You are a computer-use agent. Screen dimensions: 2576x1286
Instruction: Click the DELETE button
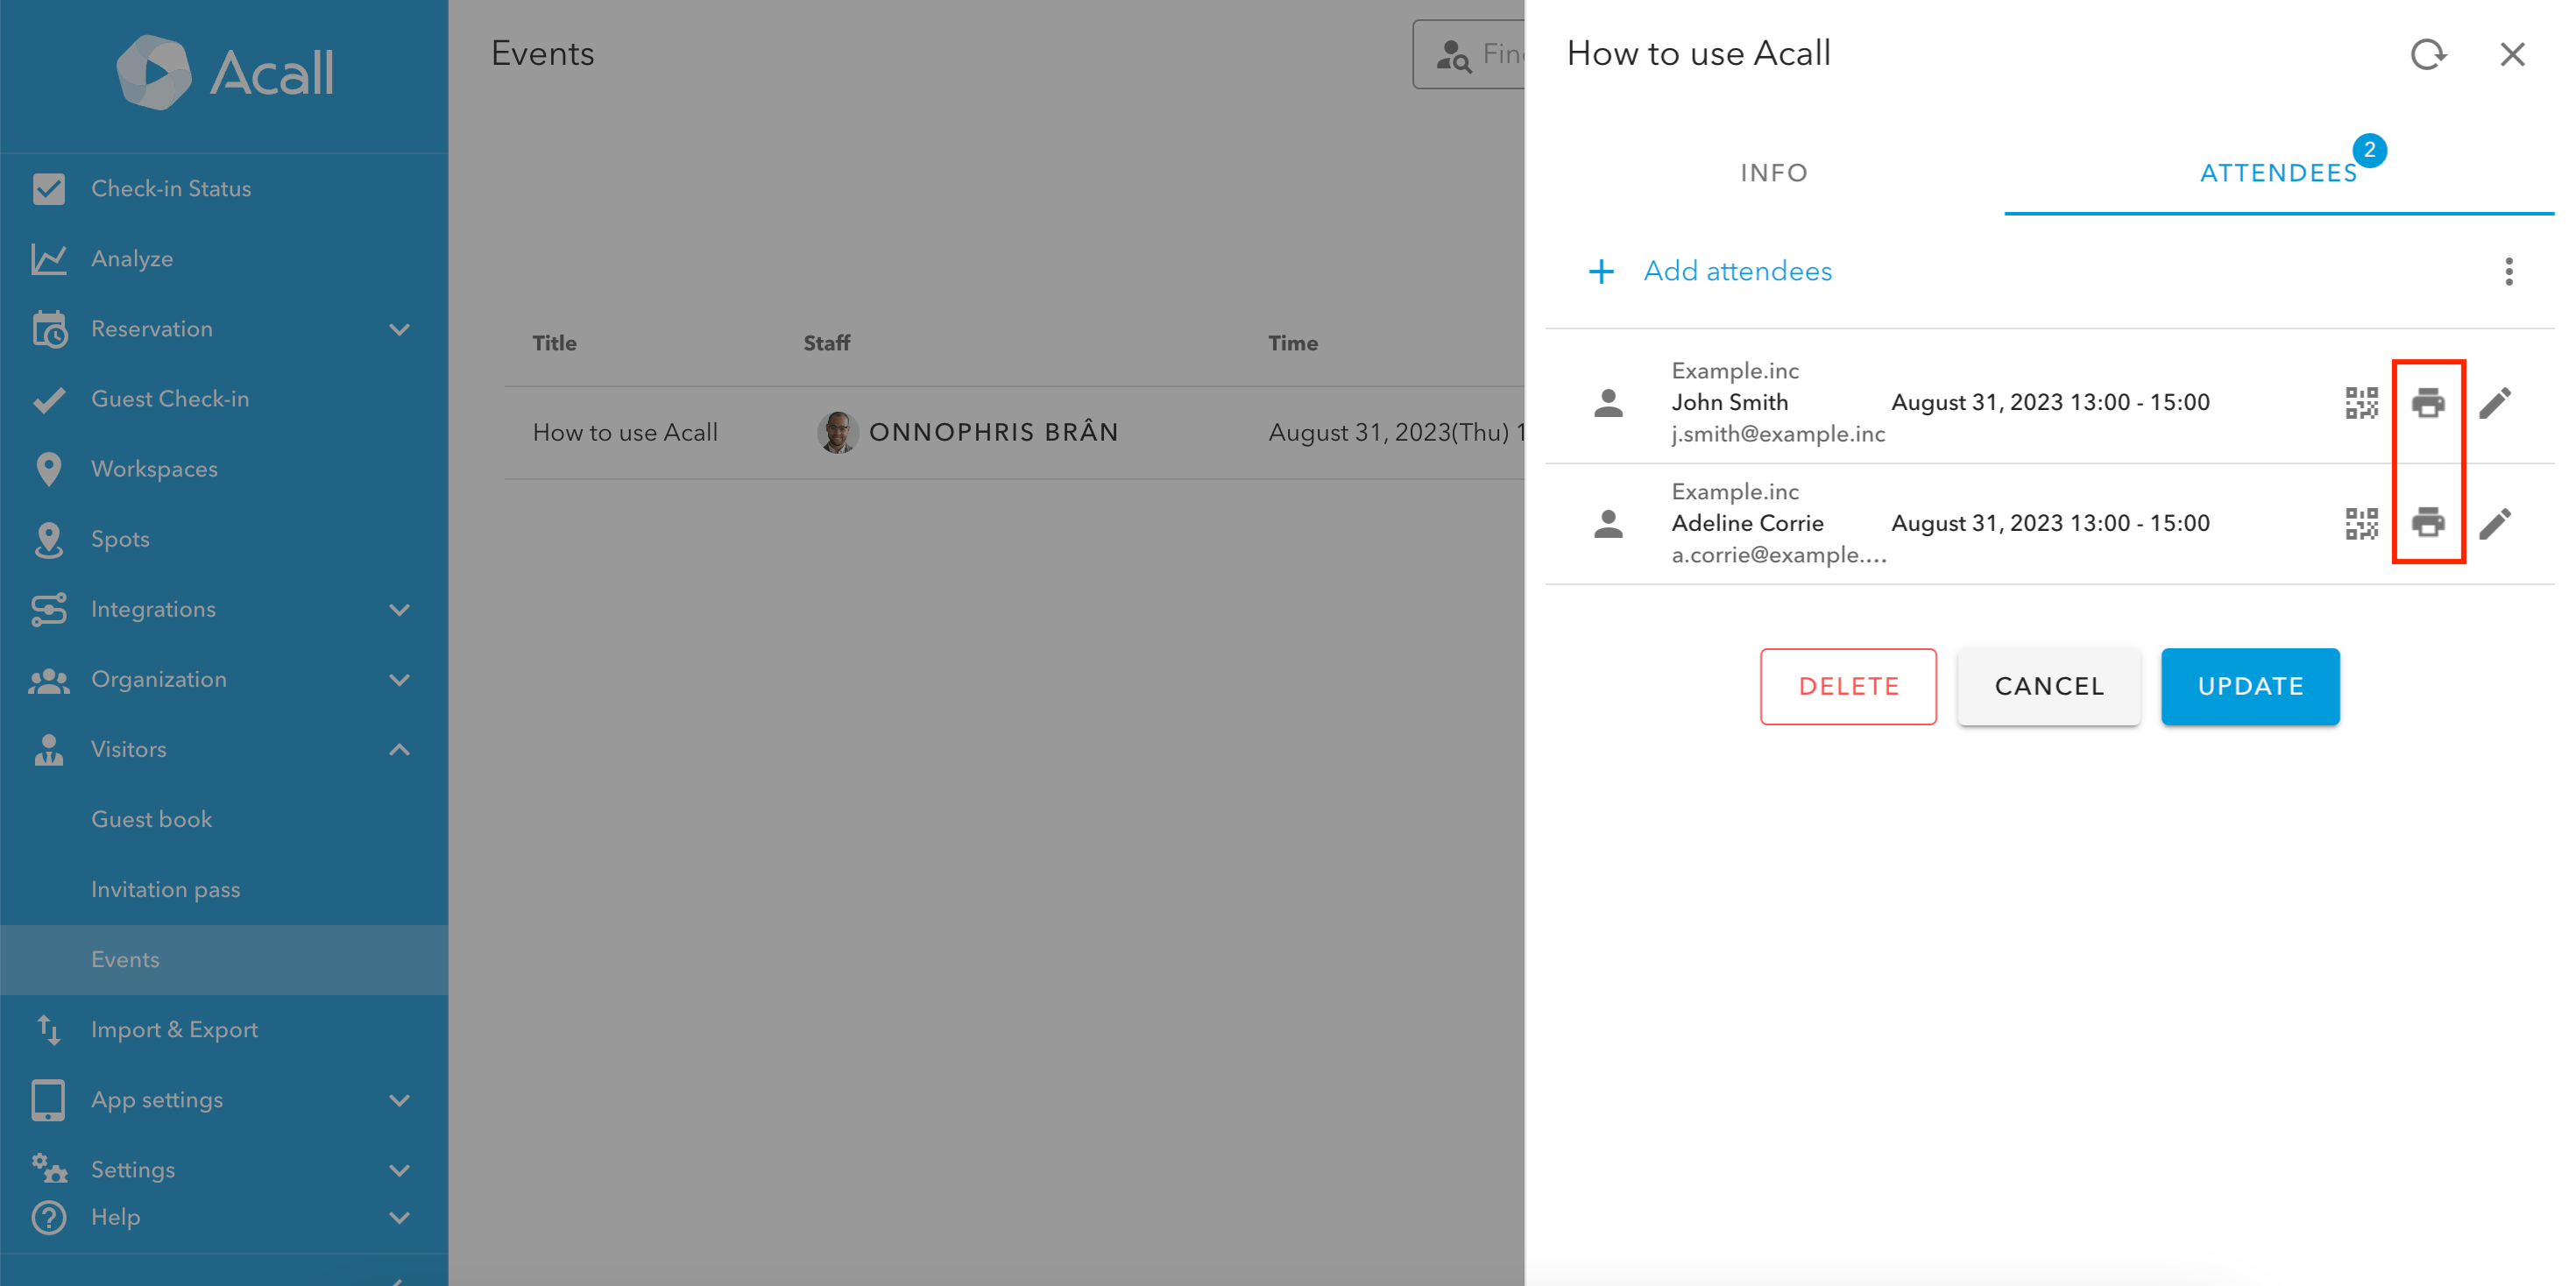pos(1848,686)
